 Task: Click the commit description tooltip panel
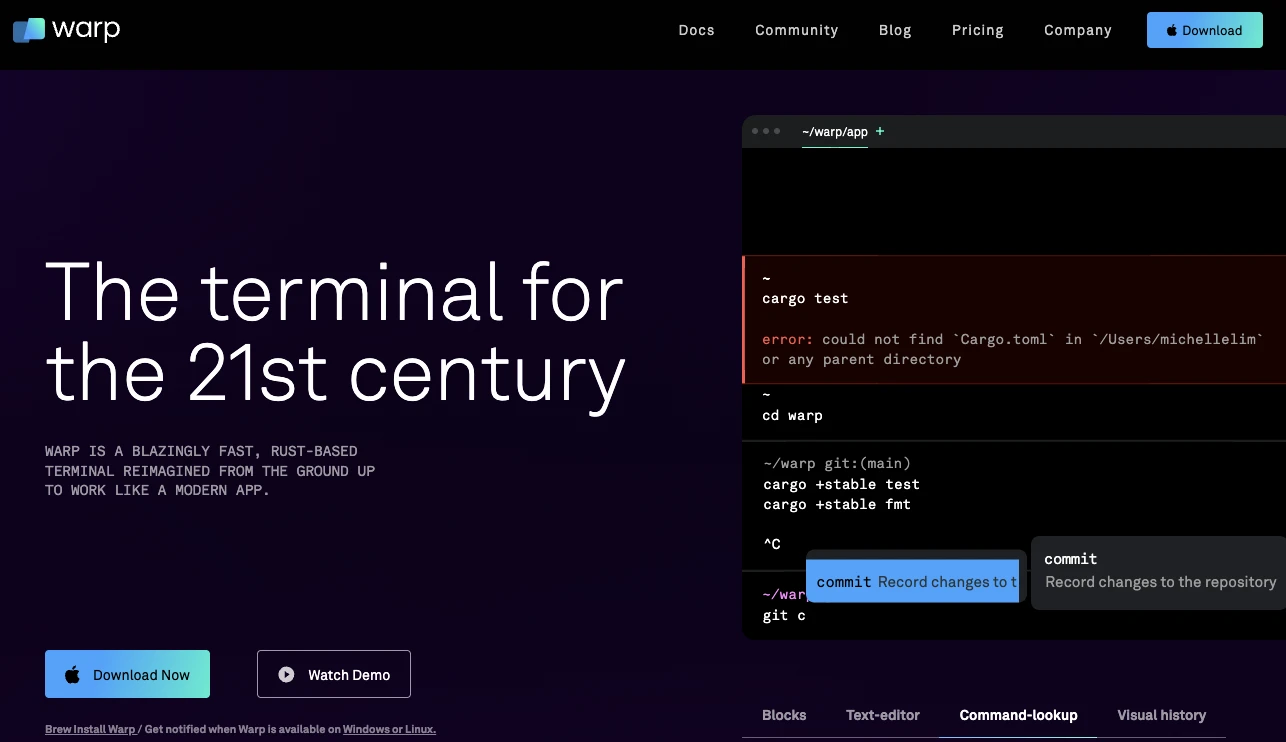tap(1158, 573)
